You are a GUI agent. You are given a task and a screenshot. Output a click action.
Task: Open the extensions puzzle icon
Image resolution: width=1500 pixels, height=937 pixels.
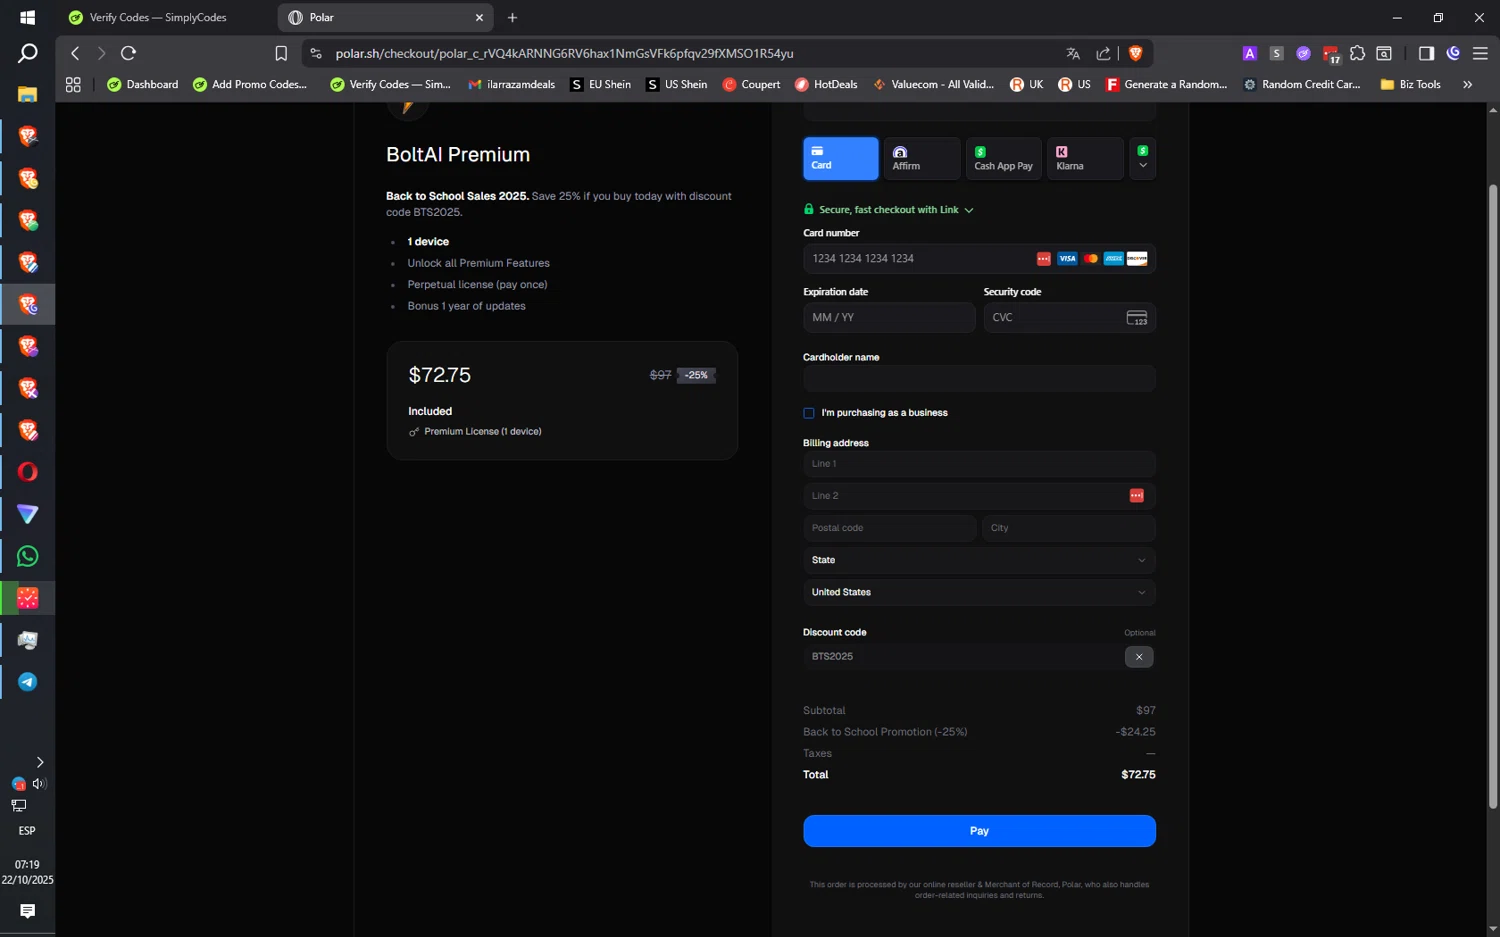pyautogui.click(x=1357, y=53)
